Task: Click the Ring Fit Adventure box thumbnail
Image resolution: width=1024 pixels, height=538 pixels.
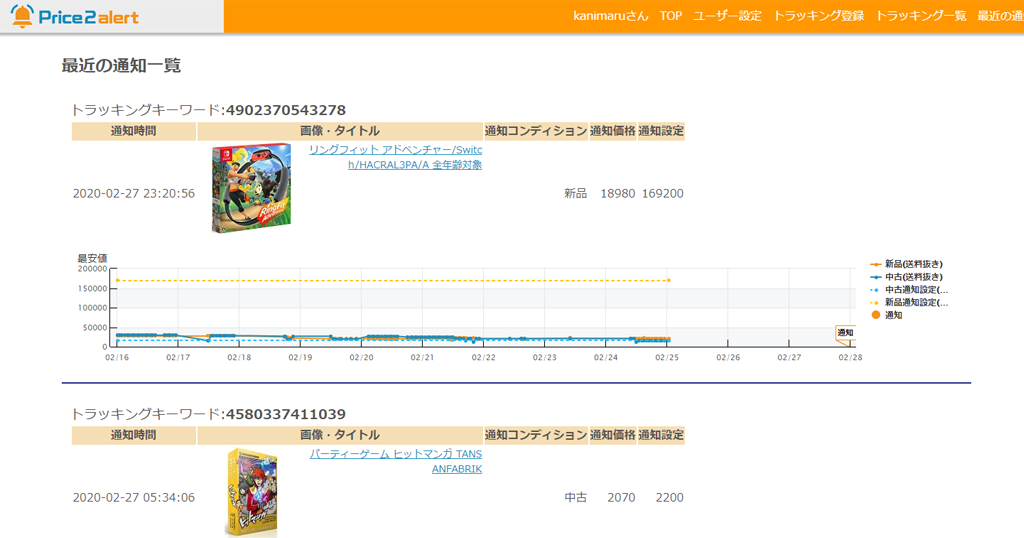Action: click(251, 188)
